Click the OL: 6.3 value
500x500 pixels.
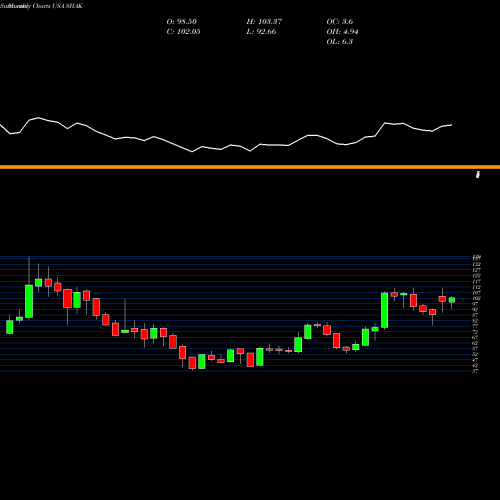click(x=340, y=42)
